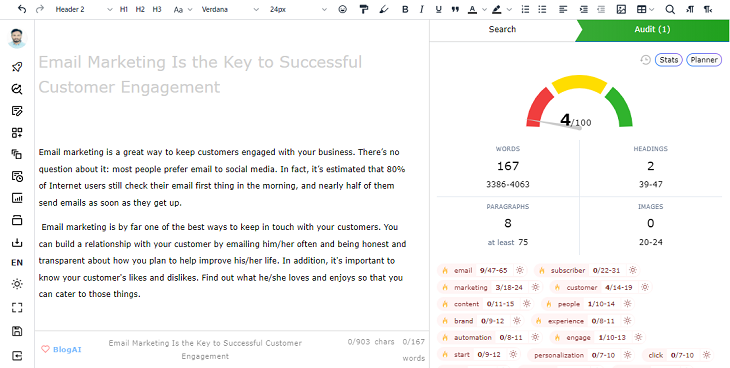The width and height of the screenshot is (730, 368).
Task: Open the text highlight color picker
Action: (x=501, y=9)
